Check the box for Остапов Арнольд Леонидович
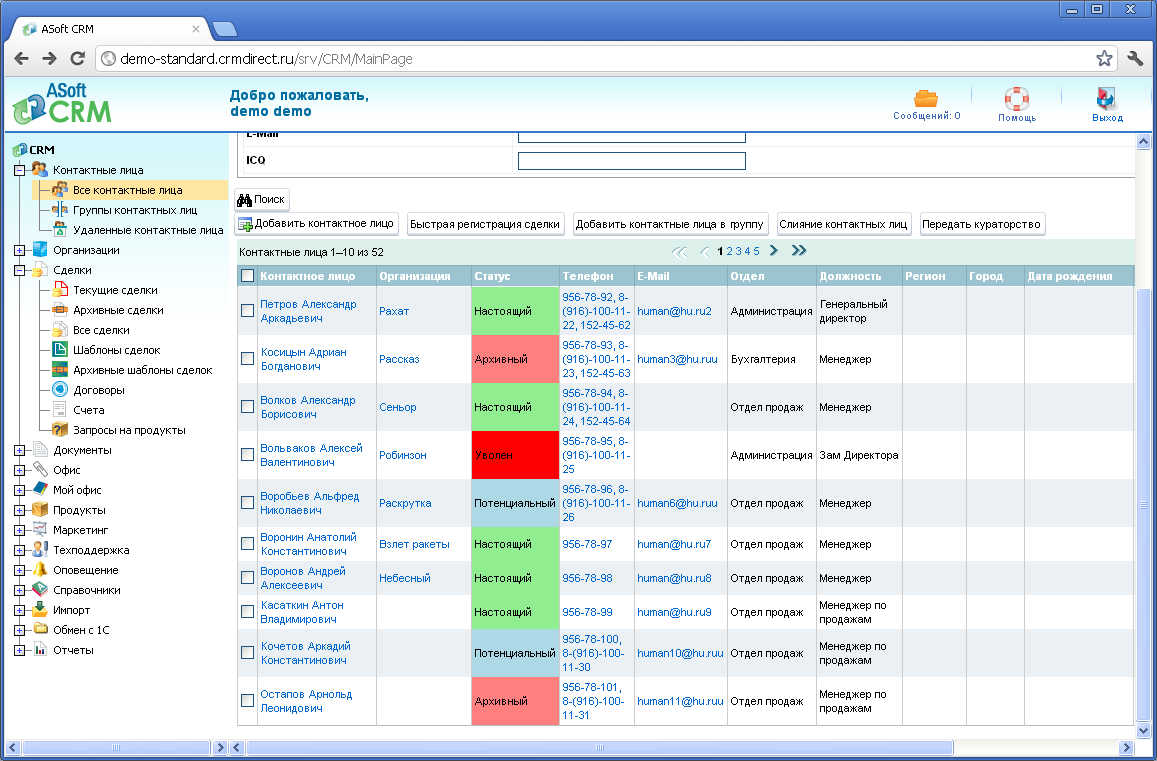The image size is (1157, 761). click(247, 700)
